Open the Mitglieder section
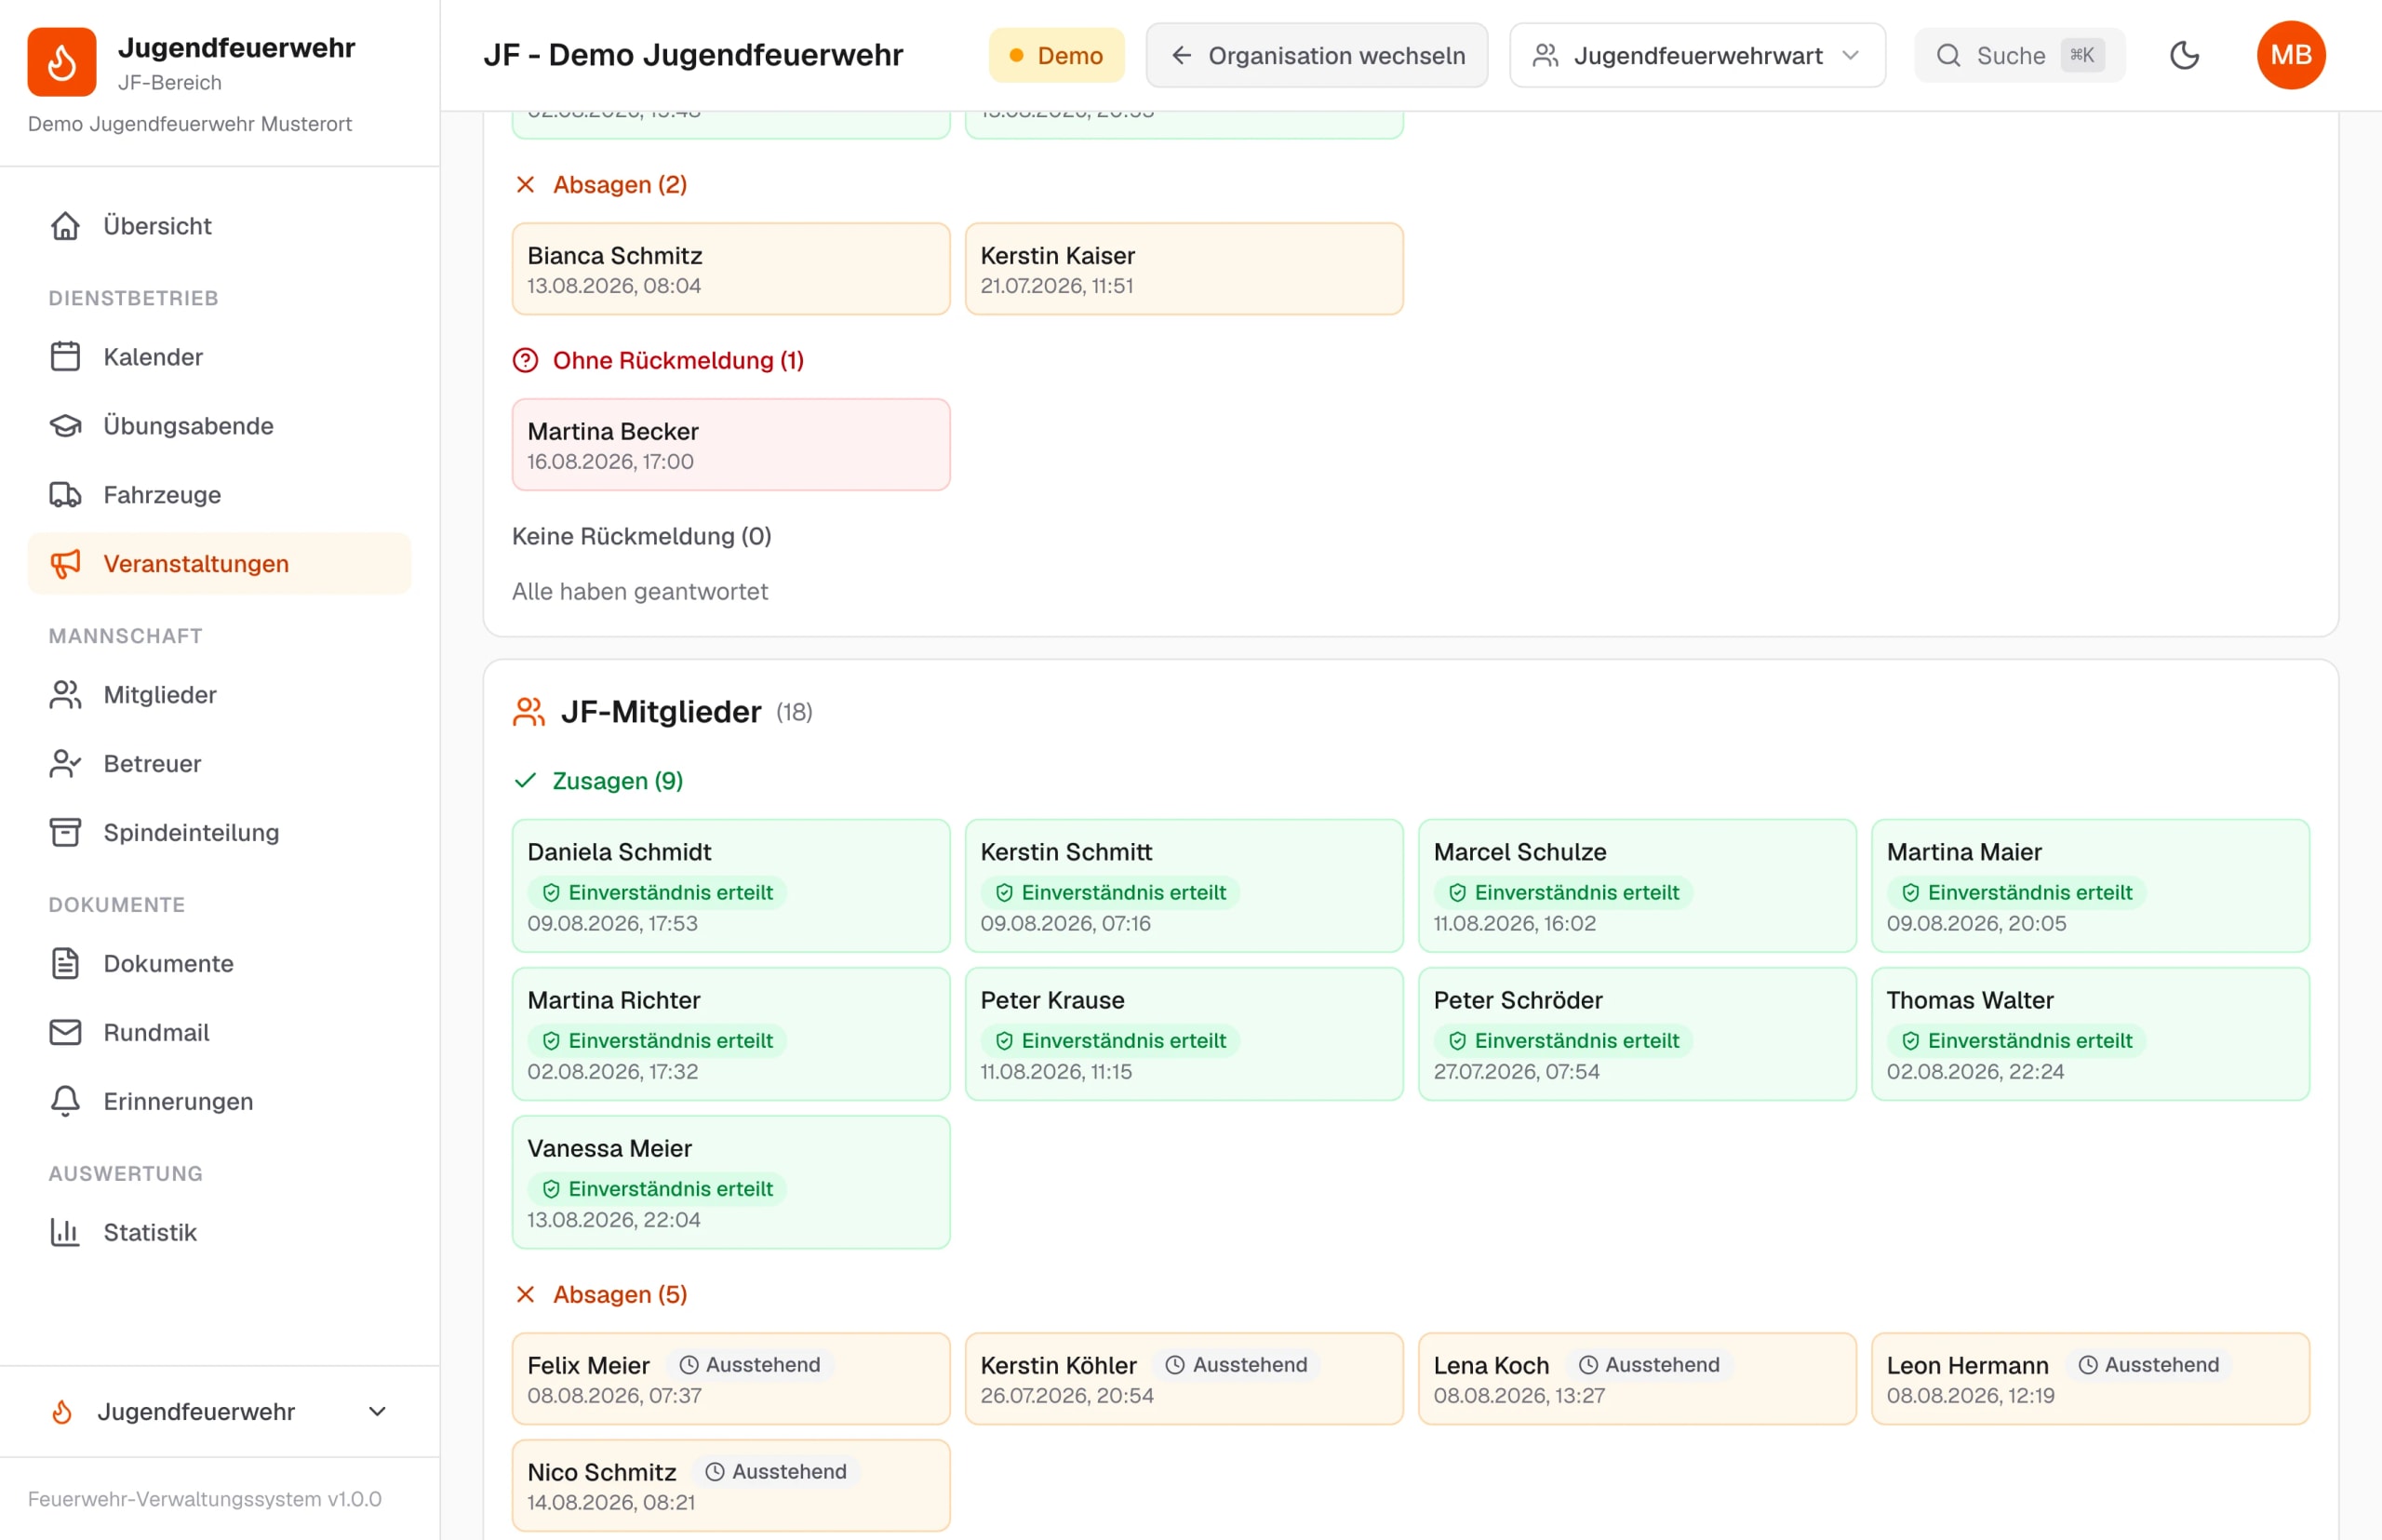This screenshot has width=2382, height=1540. [x=219, y=695]
